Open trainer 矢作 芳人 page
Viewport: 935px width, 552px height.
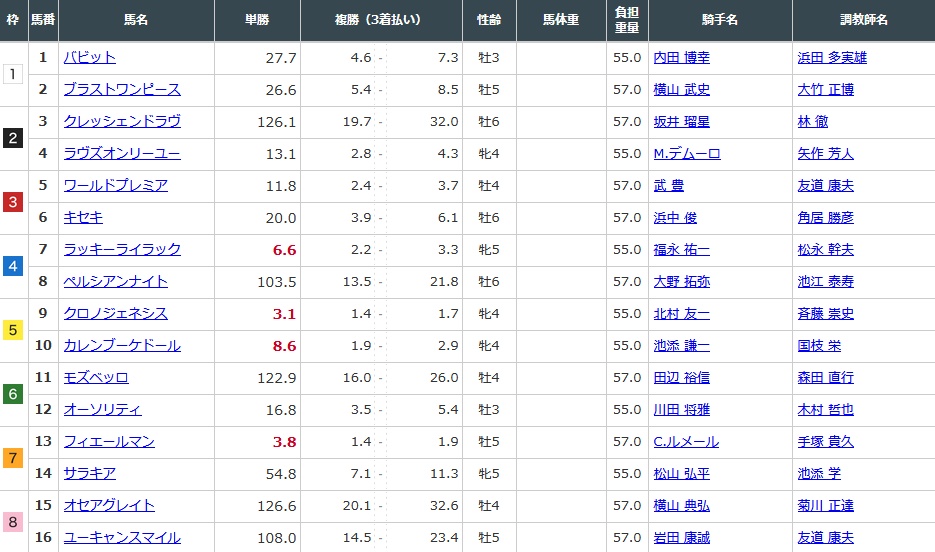click(825, 154)
